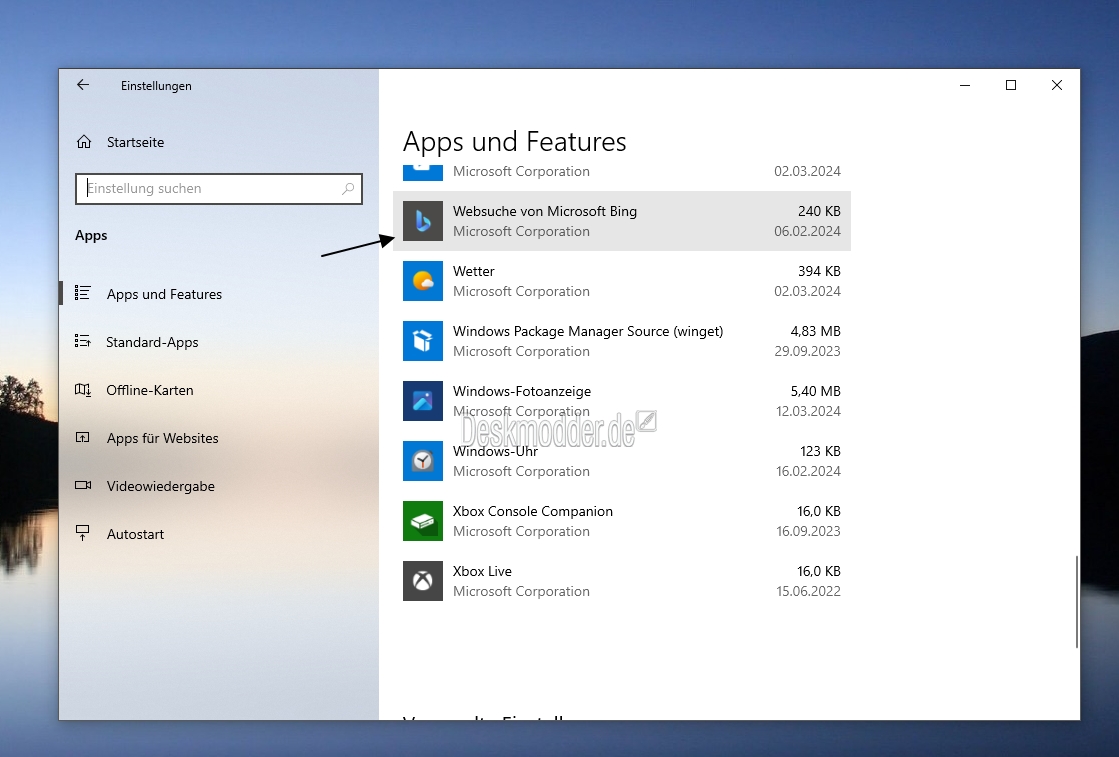Click the Windows-Uhr clock icon
This screenshot has width=1119, height=757.
422,461
